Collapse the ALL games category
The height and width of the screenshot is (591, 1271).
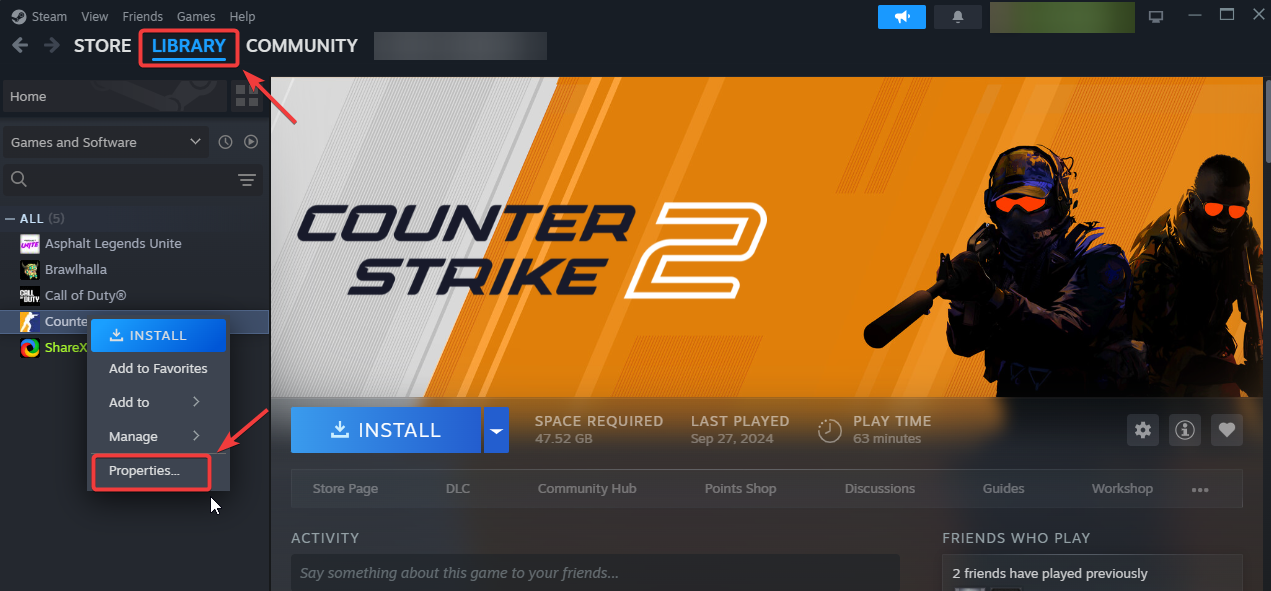(x=10, y=218)
